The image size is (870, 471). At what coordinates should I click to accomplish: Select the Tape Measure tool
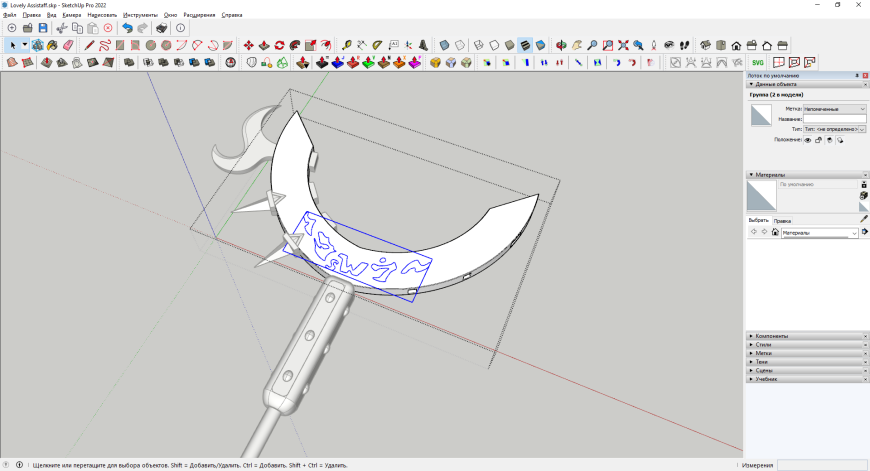347,45
